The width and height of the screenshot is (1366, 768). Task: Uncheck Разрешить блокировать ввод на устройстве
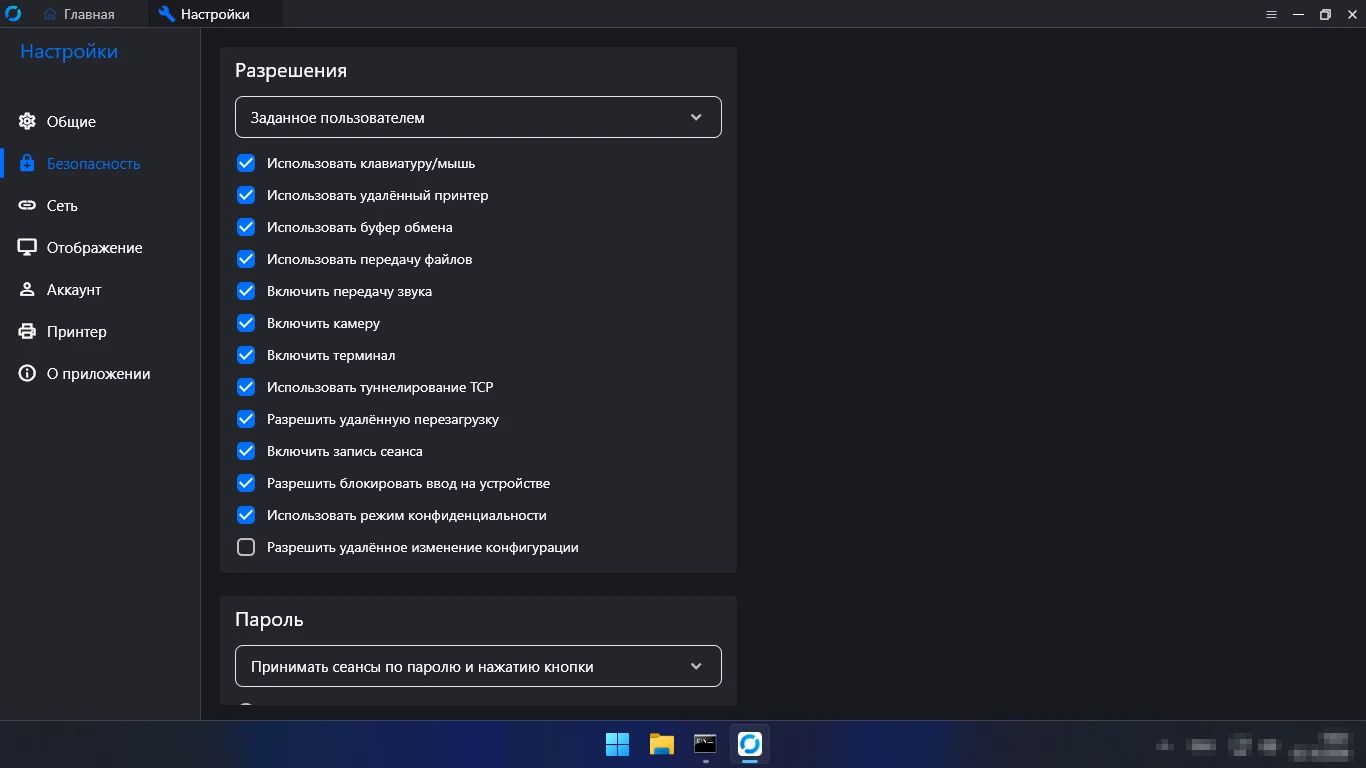point(246,483)
